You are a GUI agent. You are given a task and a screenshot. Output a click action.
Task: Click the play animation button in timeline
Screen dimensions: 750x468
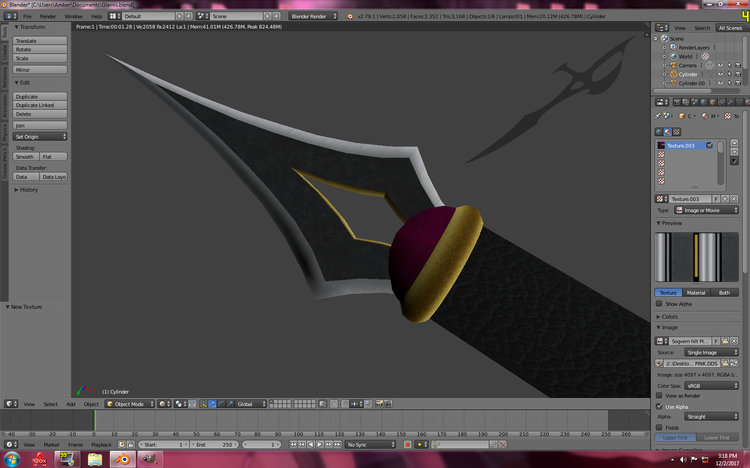pyautogui.click(x=320, y=445)
